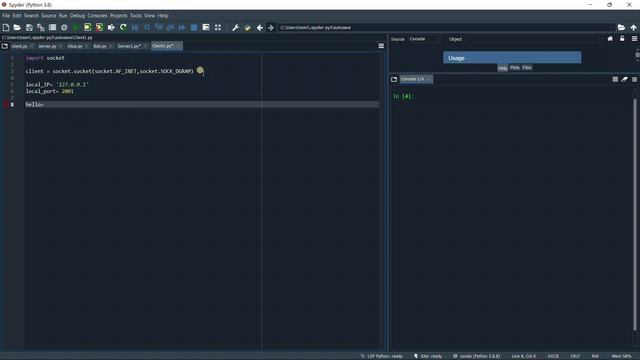Open editor tab browser icon
The image size is (640, 360).
(5, 46)
